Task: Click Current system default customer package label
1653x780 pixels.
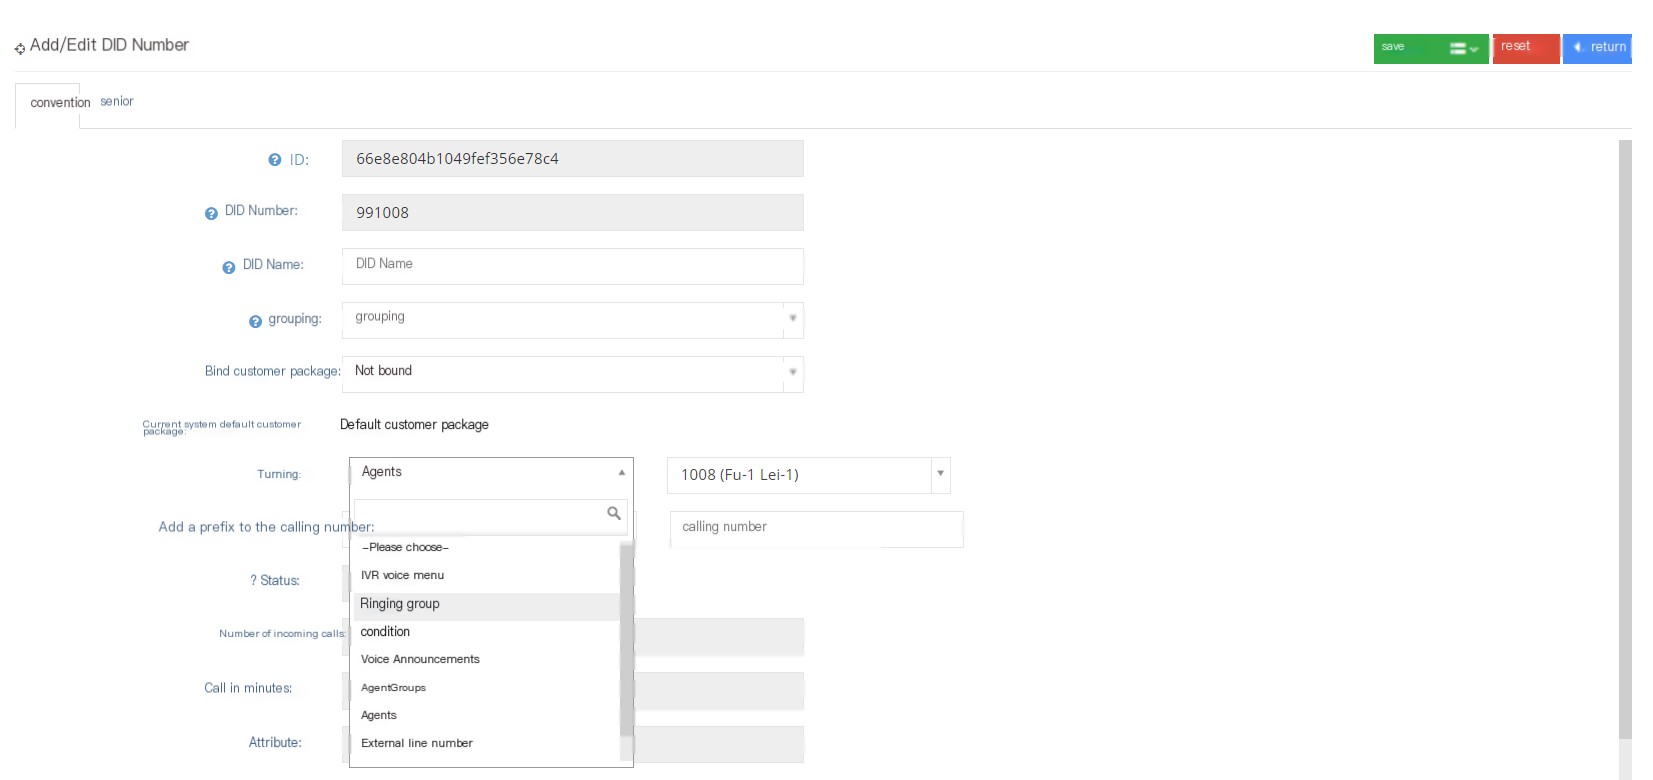Action: click(x=221, y=427)
